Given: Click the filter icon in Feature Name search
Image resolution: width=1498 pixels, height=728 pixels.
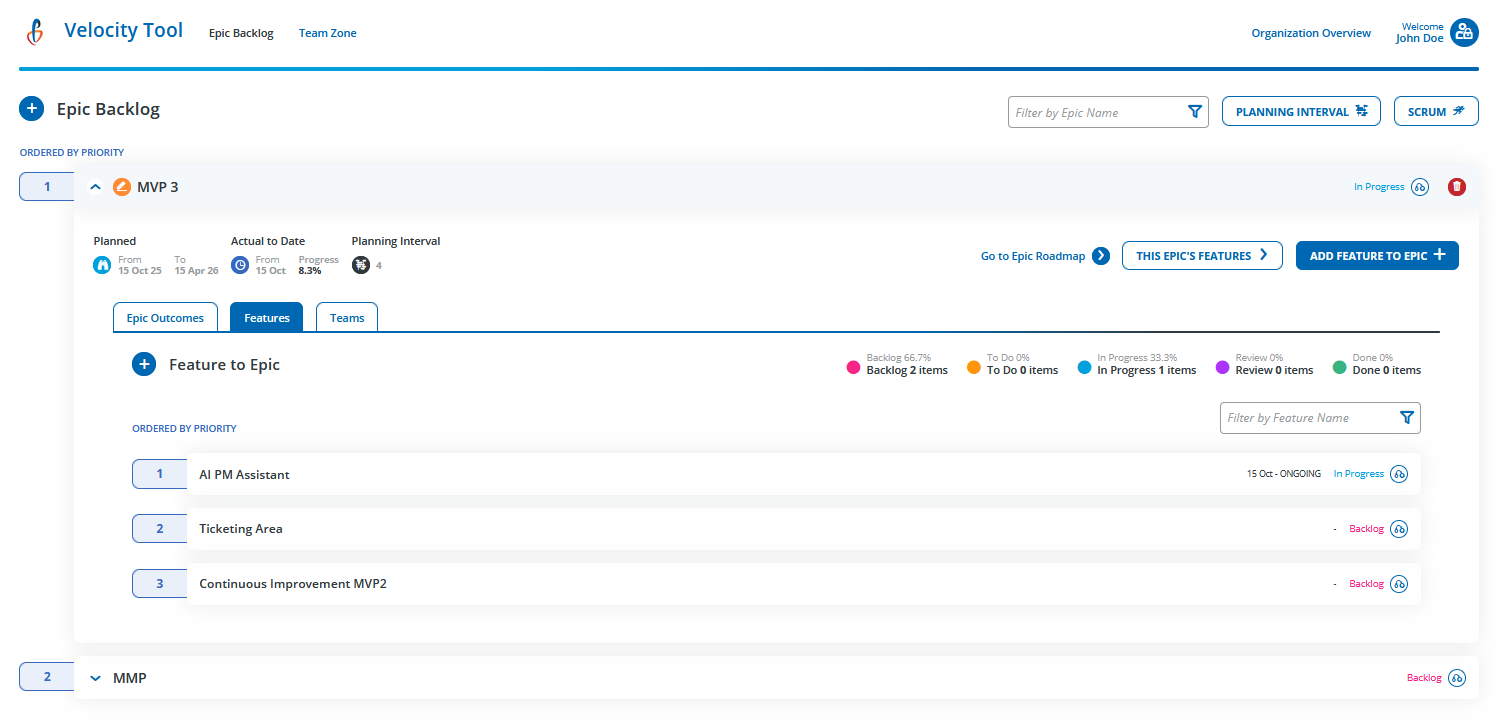Looking at the screenshot, I should [1407, 417].
